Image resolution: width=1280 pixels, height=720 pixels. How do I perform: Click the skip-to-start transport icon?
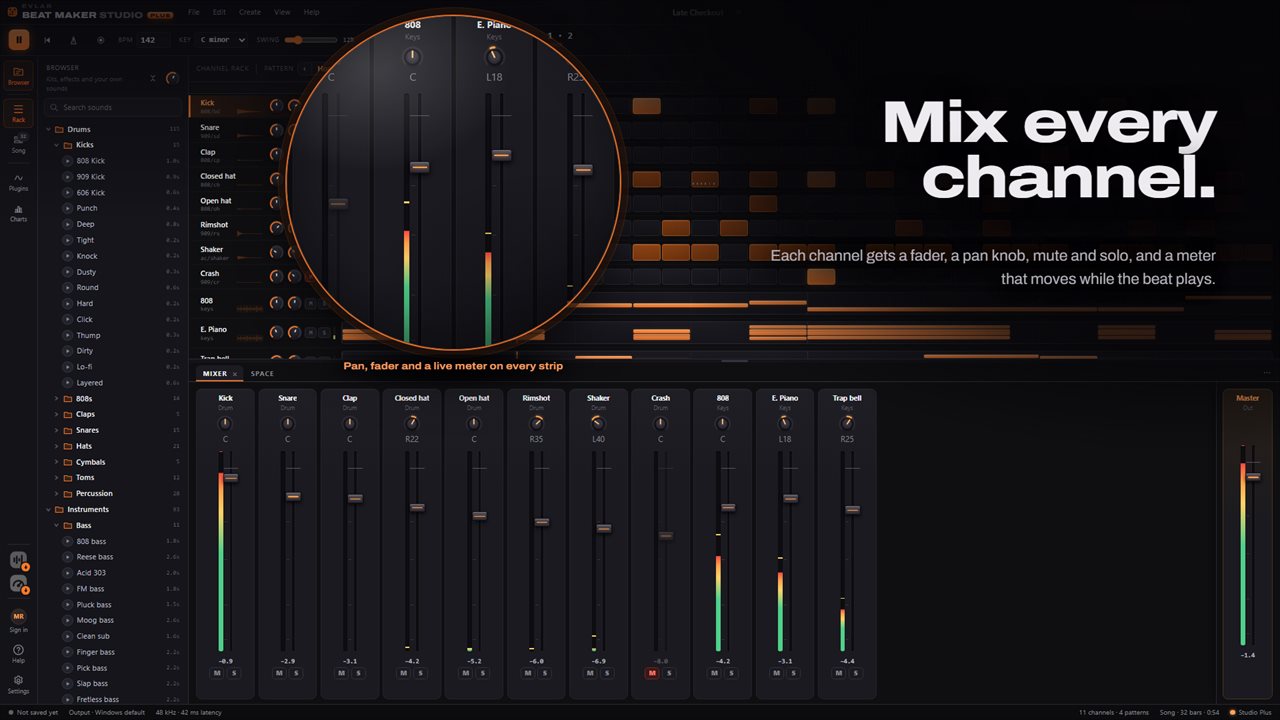coord(48,40)
